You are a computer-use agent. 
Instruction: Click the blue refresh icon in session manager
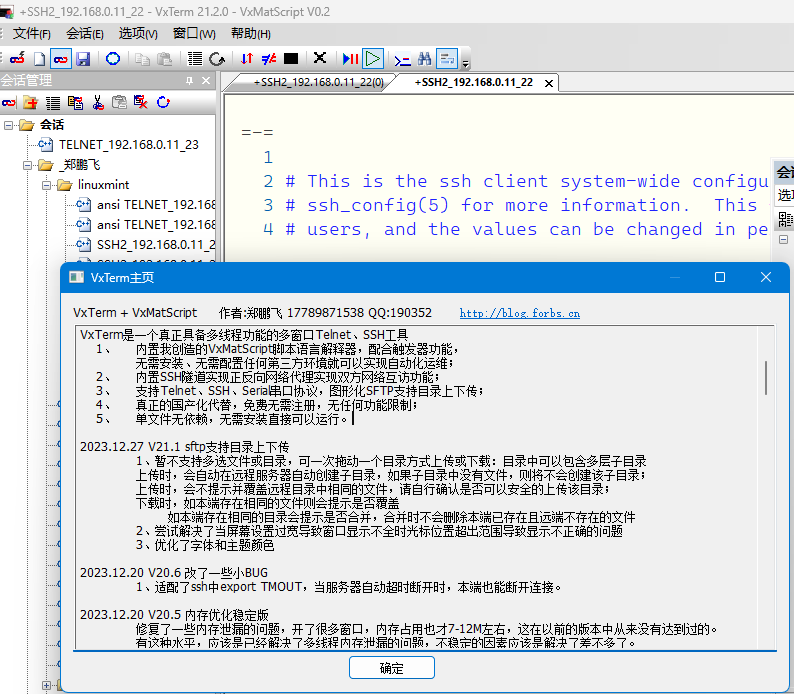pos(163,102)
